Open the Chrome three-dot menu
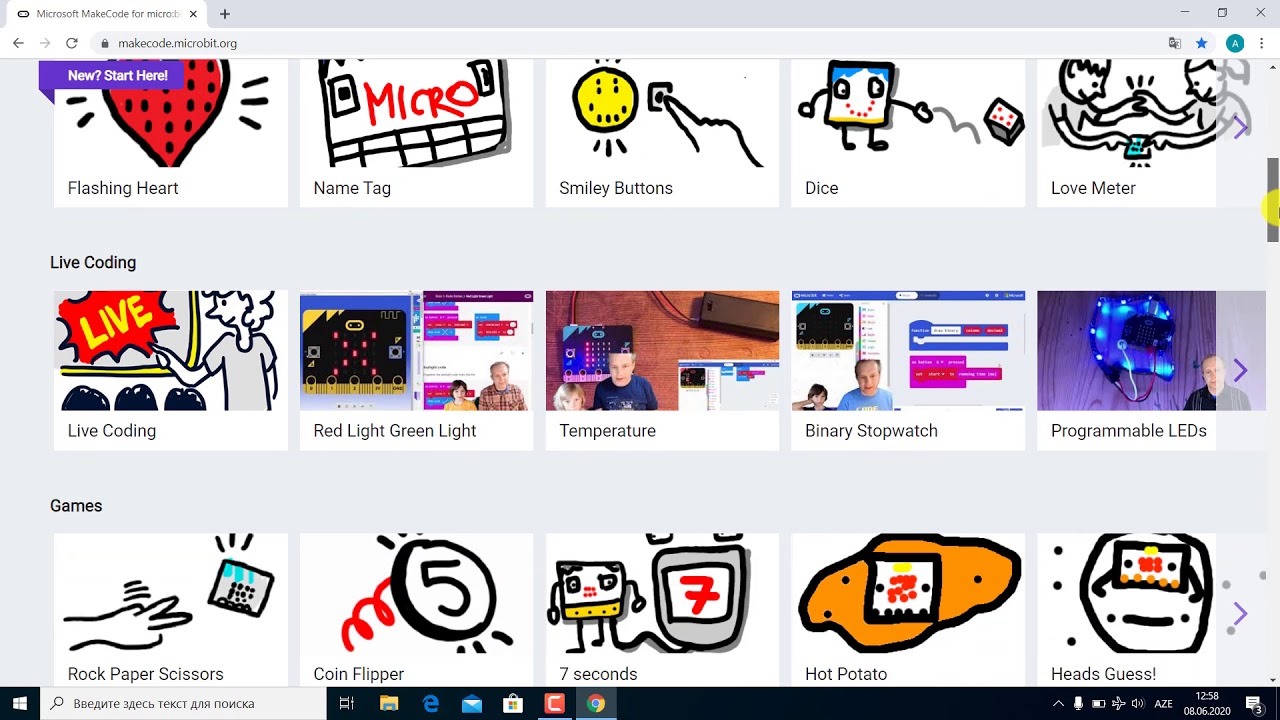Image resolution: width=1280 pixels, height=720 pixels. (x=1262, y=43)
